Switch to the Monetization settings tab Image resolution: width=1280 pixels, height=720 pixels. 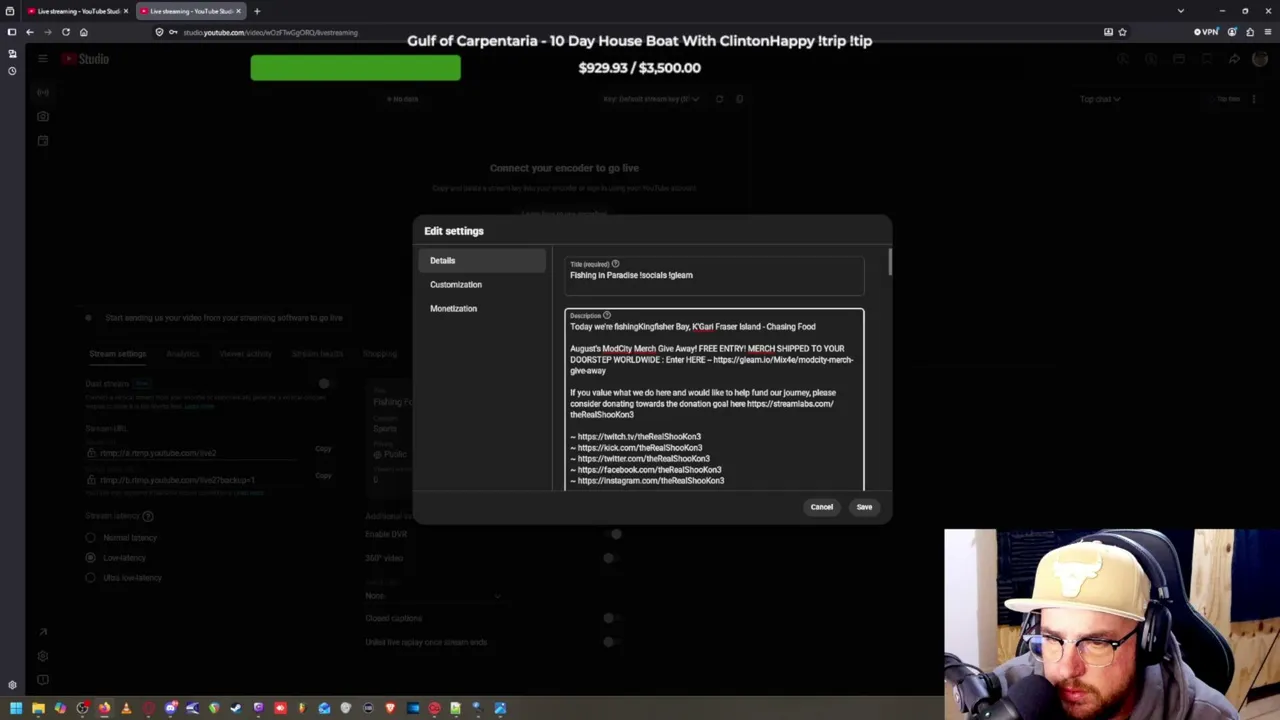482,309
